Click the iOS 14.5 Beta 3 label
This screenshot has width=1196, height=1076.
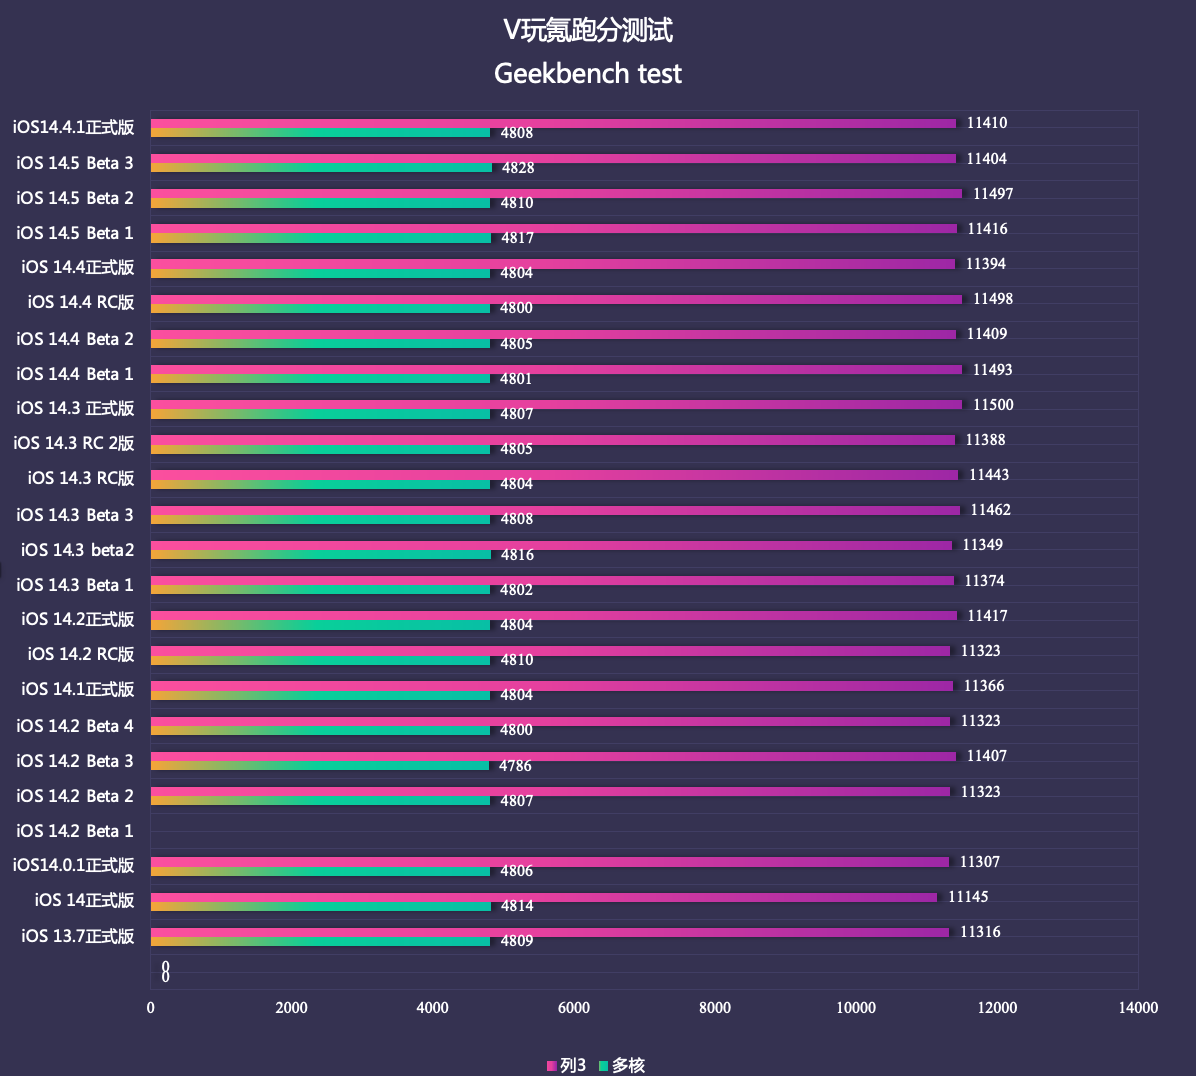[x=75, y=162]
